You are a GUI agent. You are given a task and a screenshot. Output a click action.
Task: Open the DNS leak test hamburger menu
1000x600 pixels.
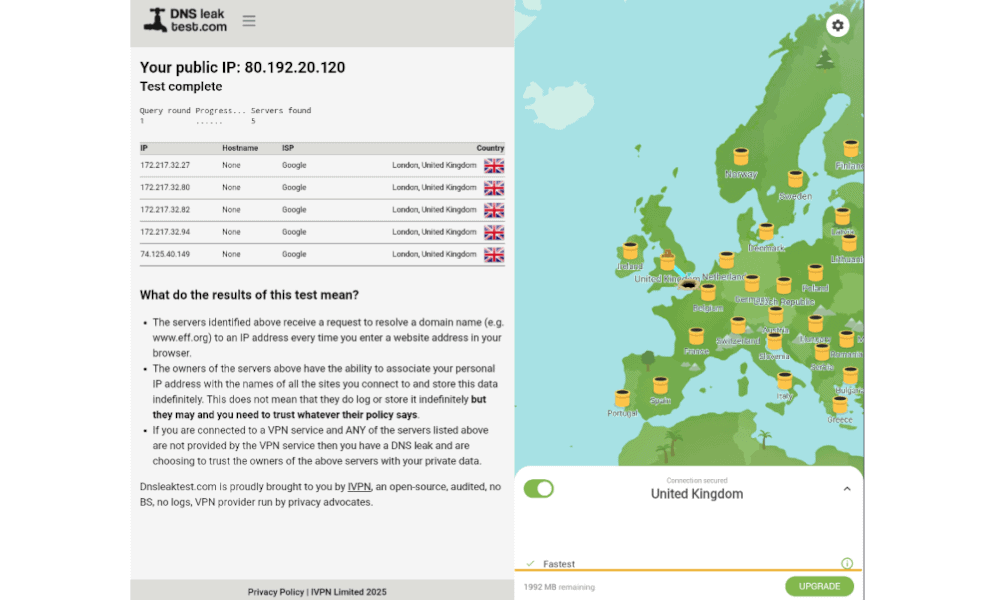coord(249,21)
